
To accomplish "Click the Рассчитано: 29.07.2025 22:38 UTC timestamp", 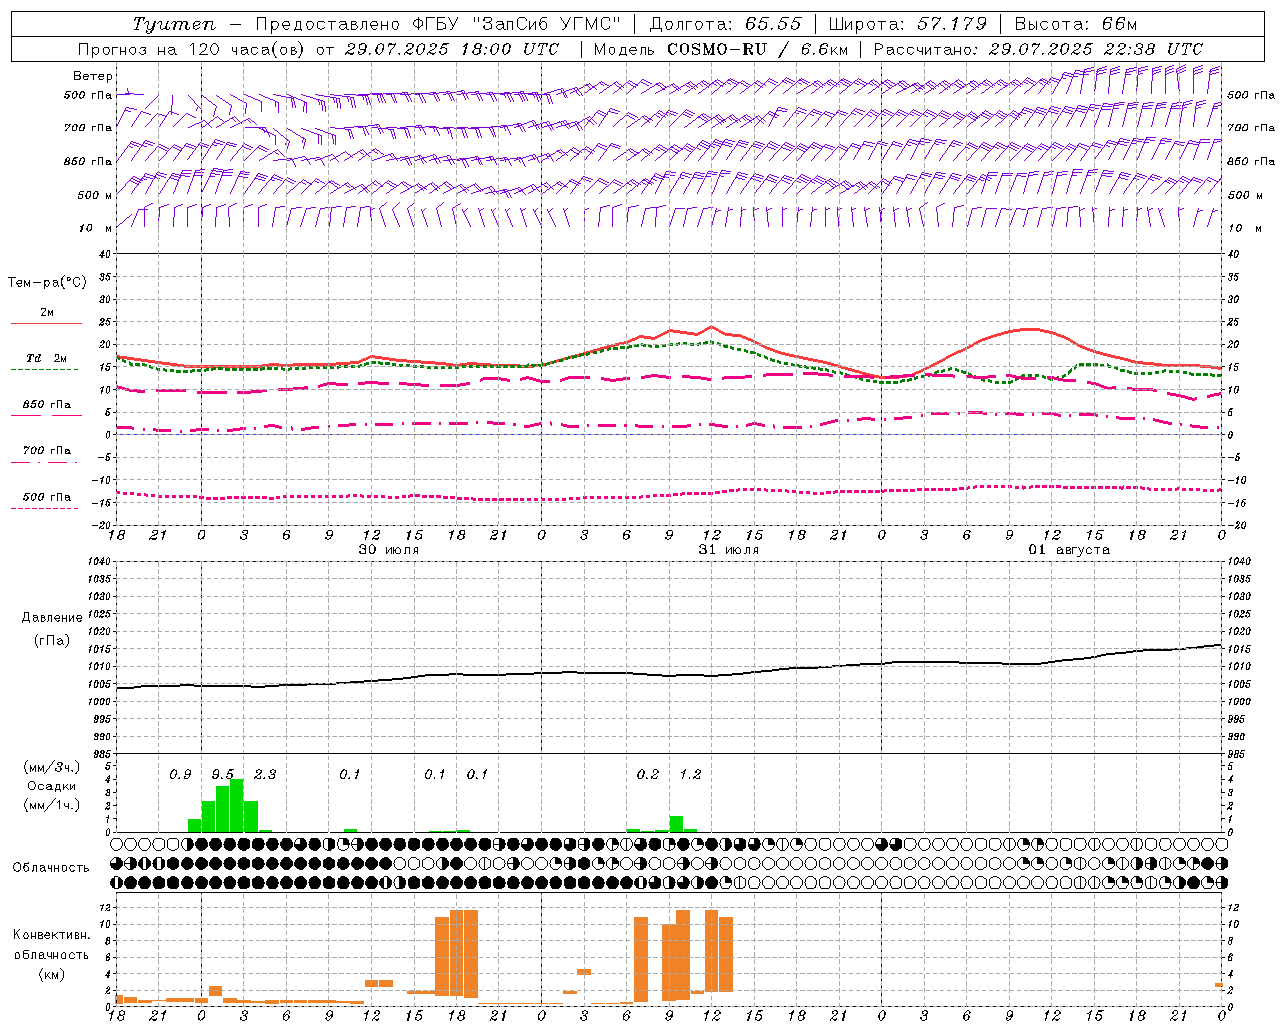I will coord(1038,49).
